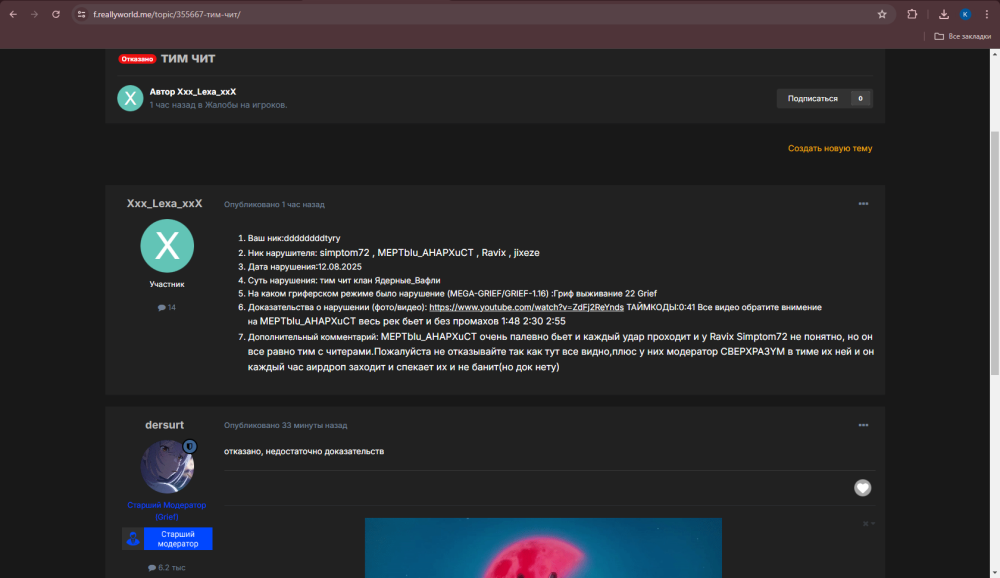The width and height of the screenshot is (1000, 578).
Task: Click 'Опубликовано 33 минуты назад' timestamp
Action: coord(286,425)
